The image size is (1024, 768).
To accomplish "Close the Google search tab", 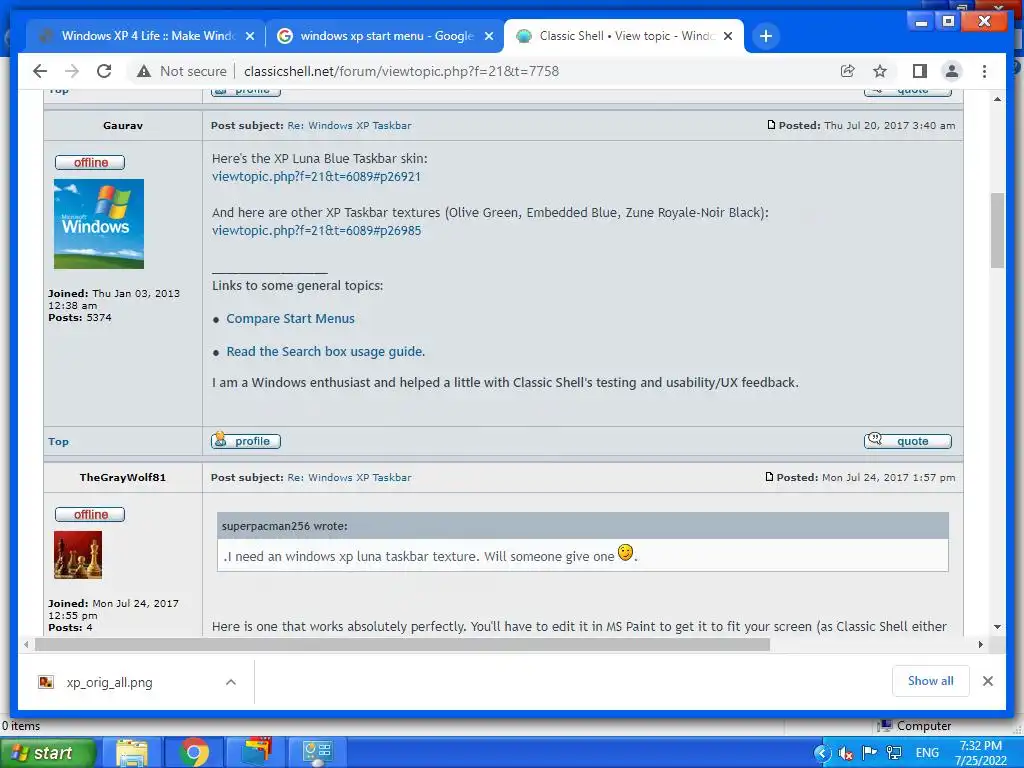I will (488, 36).
